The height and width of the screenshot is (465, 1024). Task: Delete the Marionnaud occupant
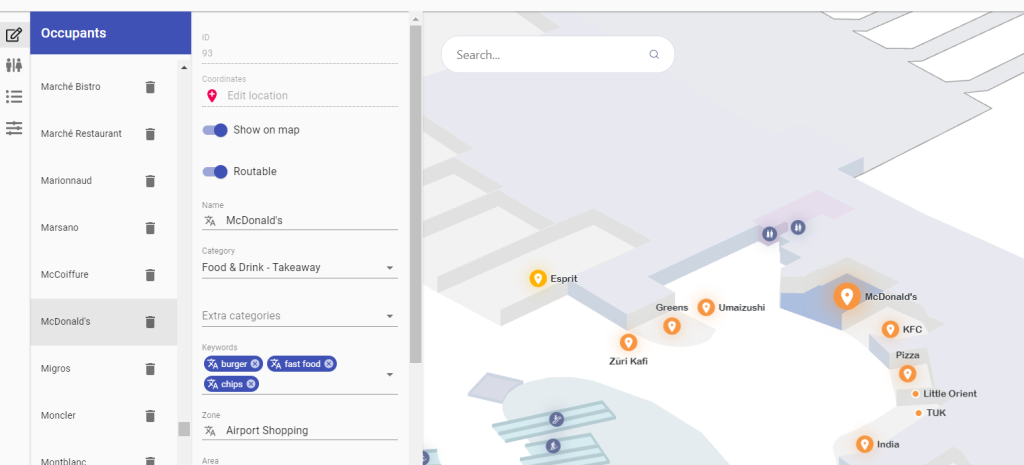[x=150, y=181]
